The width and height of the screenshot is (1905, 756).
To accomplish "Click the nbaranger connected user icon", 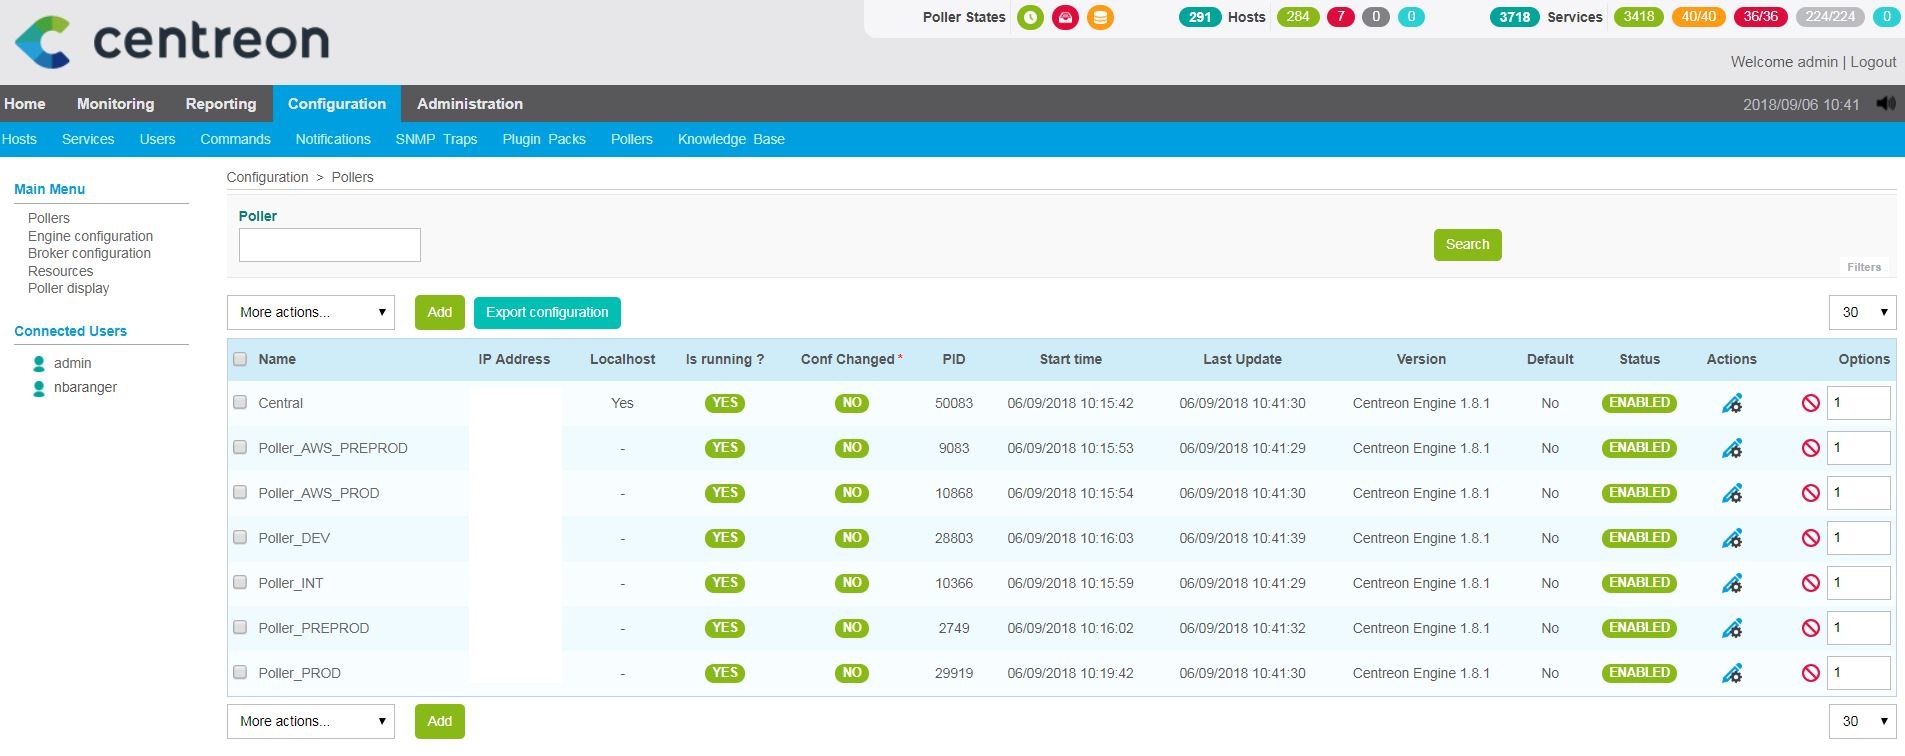I will coord(39,388).
